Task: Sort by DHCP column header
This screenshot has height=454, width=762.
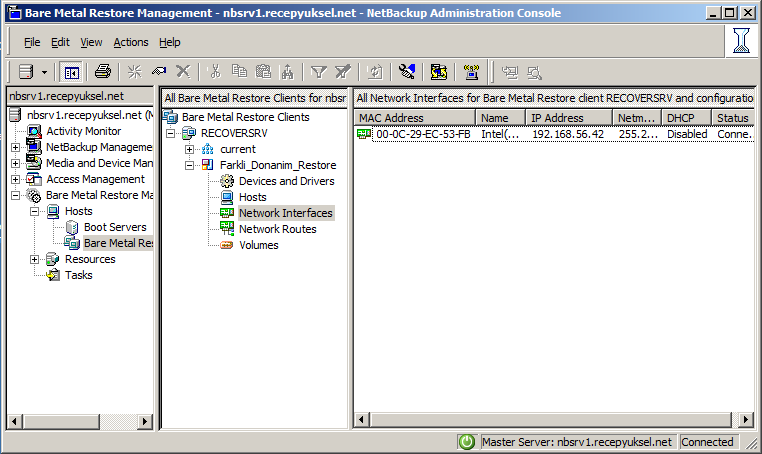Action: point(687,118)
